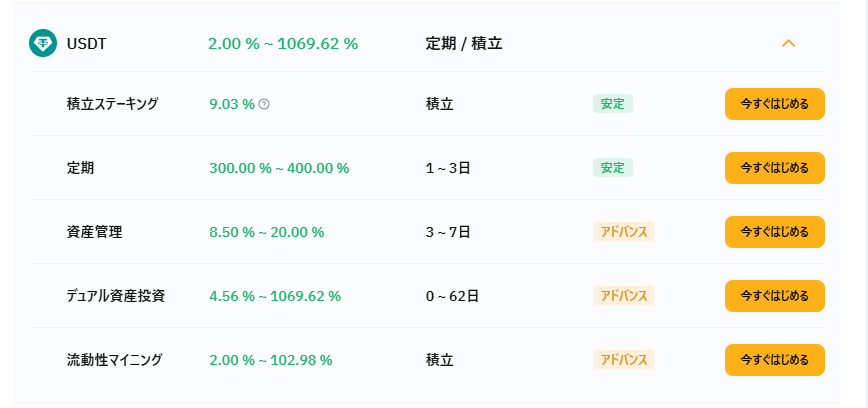
Task: Hit 今すぐはじめる for 流動性マイニング
Action: click(774, 360)
